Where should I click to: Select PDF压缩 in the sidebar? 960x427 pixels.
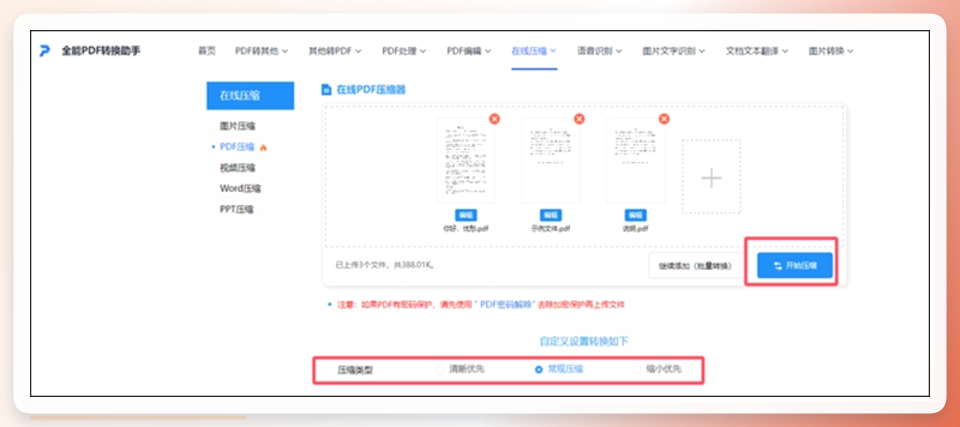[238, 147]
